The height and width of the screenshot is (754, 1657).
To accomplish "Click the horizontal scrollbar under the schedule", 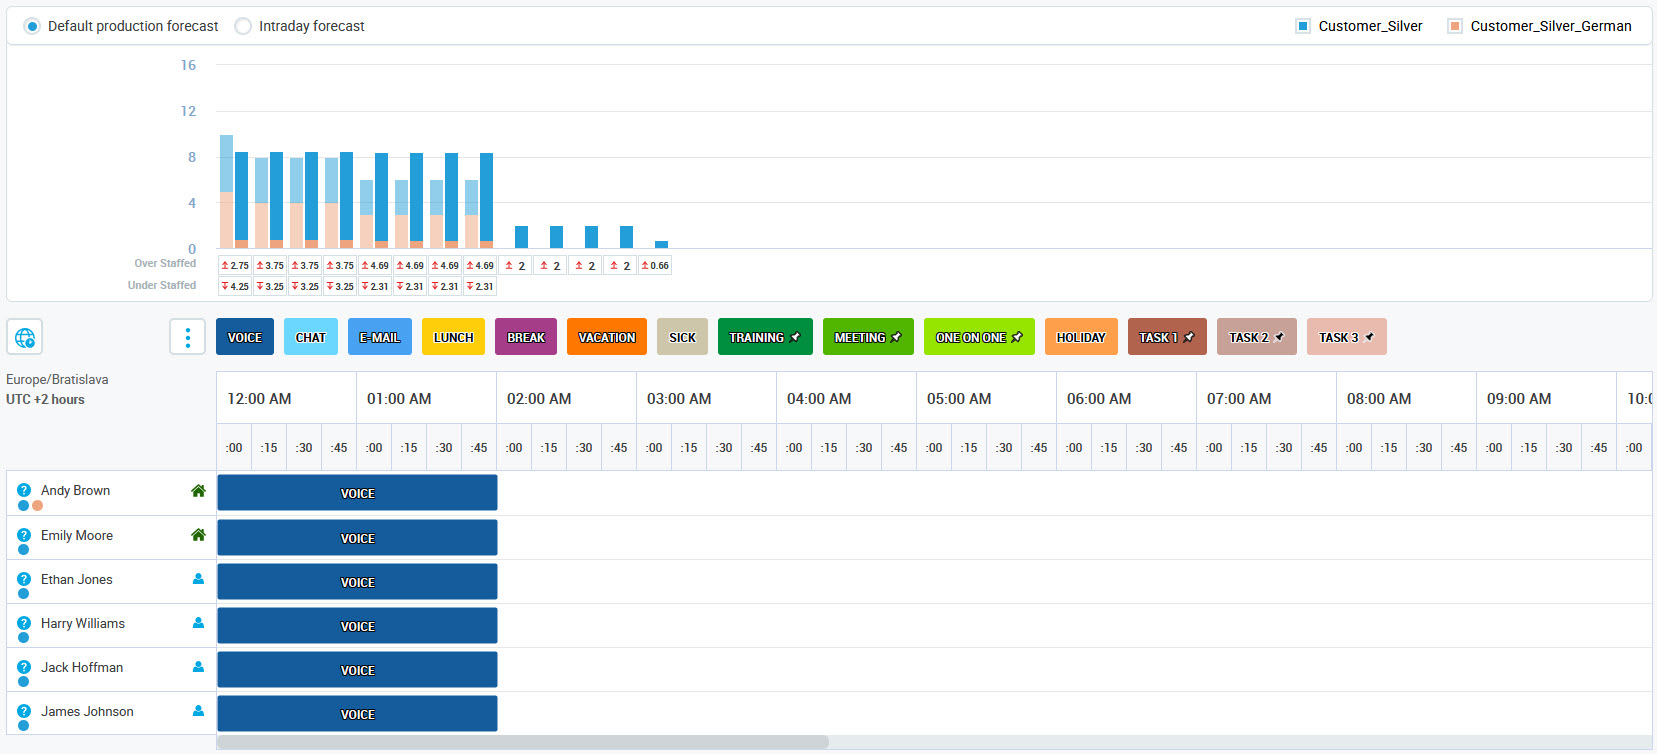I will pos(522,742).
